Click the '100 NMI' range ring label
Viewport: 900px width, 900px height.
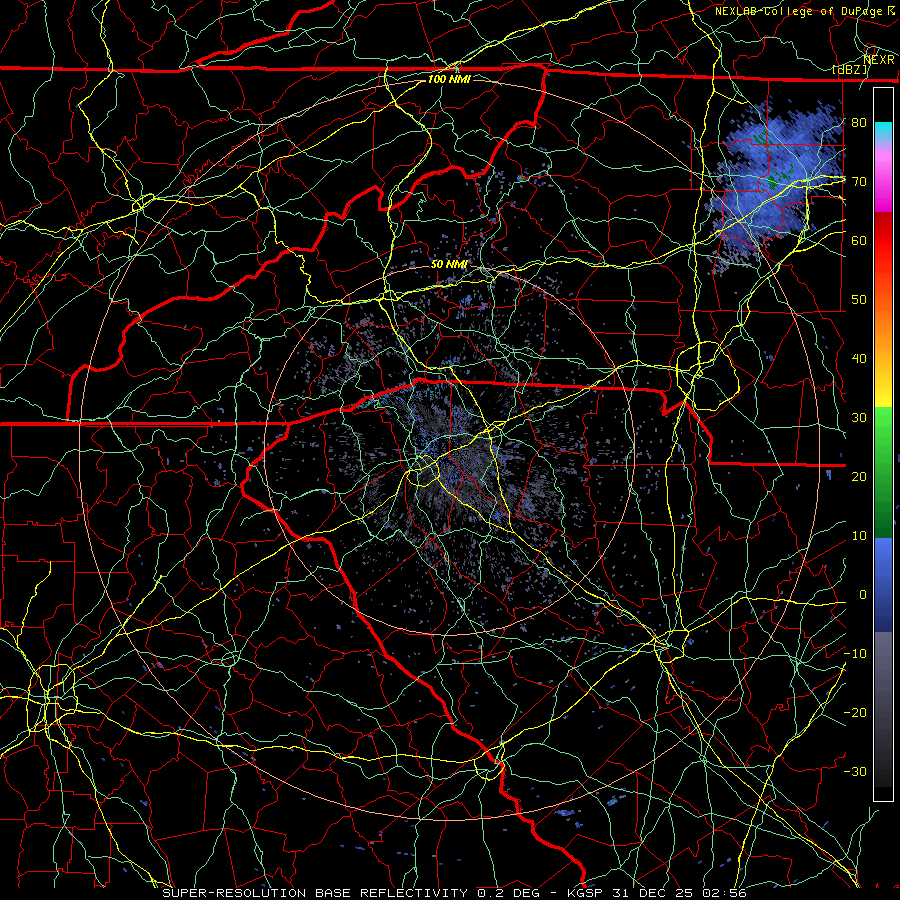(449, 79)
